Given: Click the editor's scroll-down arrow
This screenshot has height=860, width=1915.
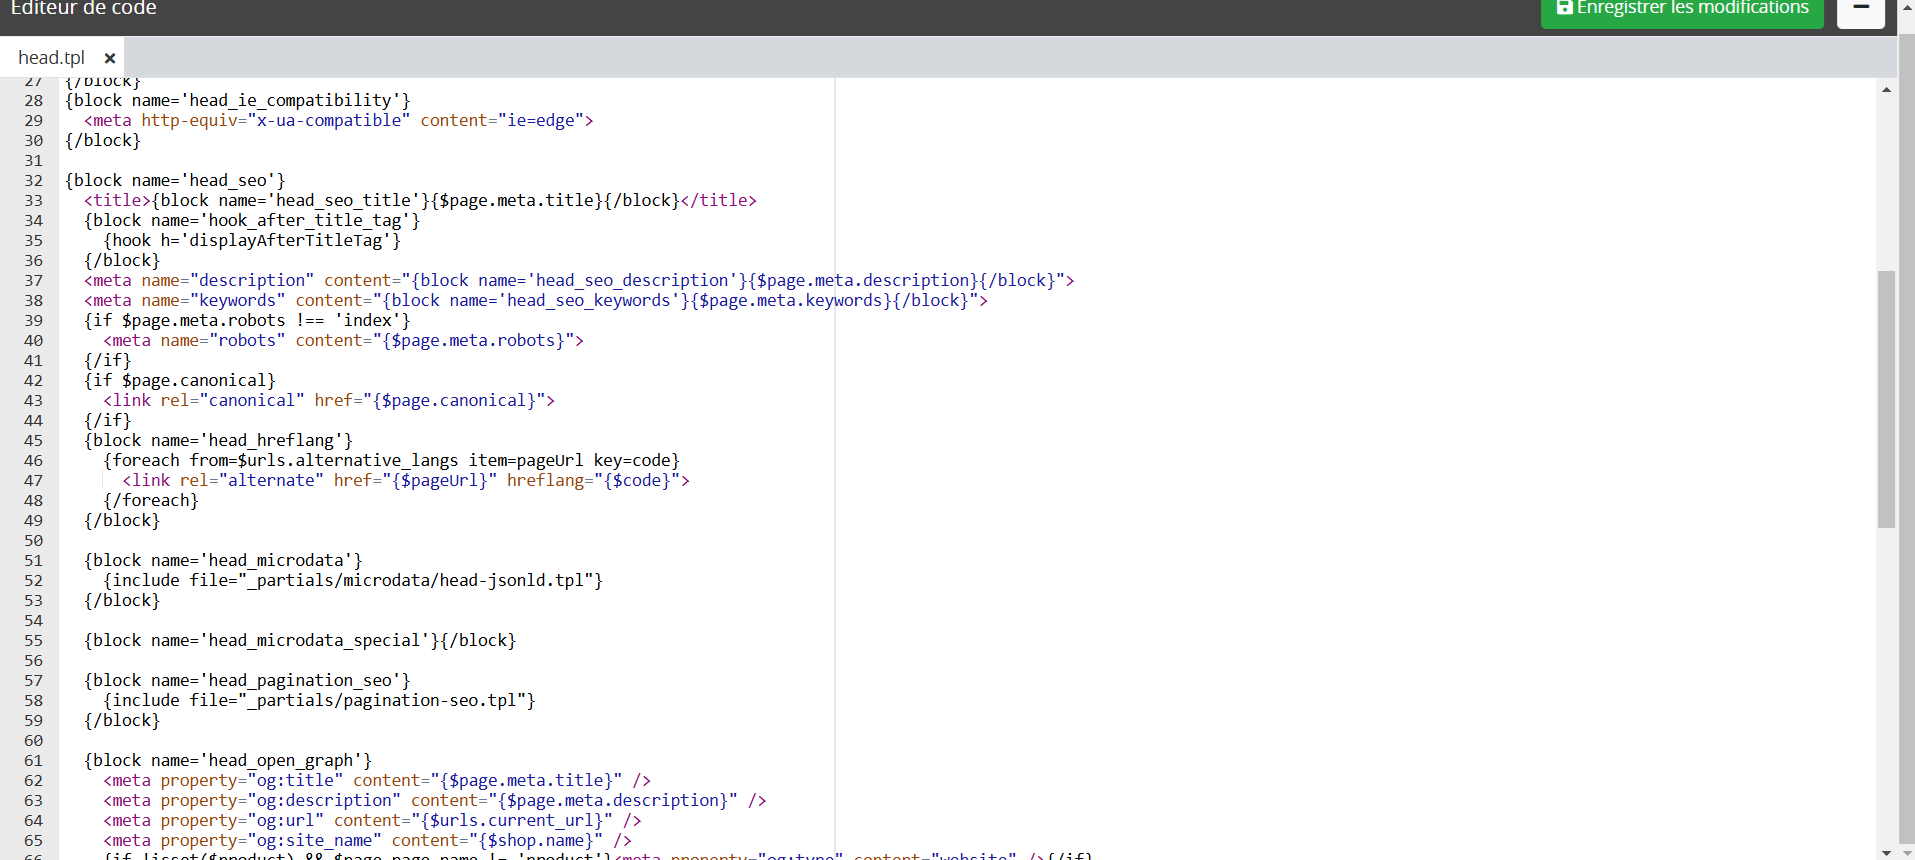Looking at the screenshot, I should (1886, 852).
